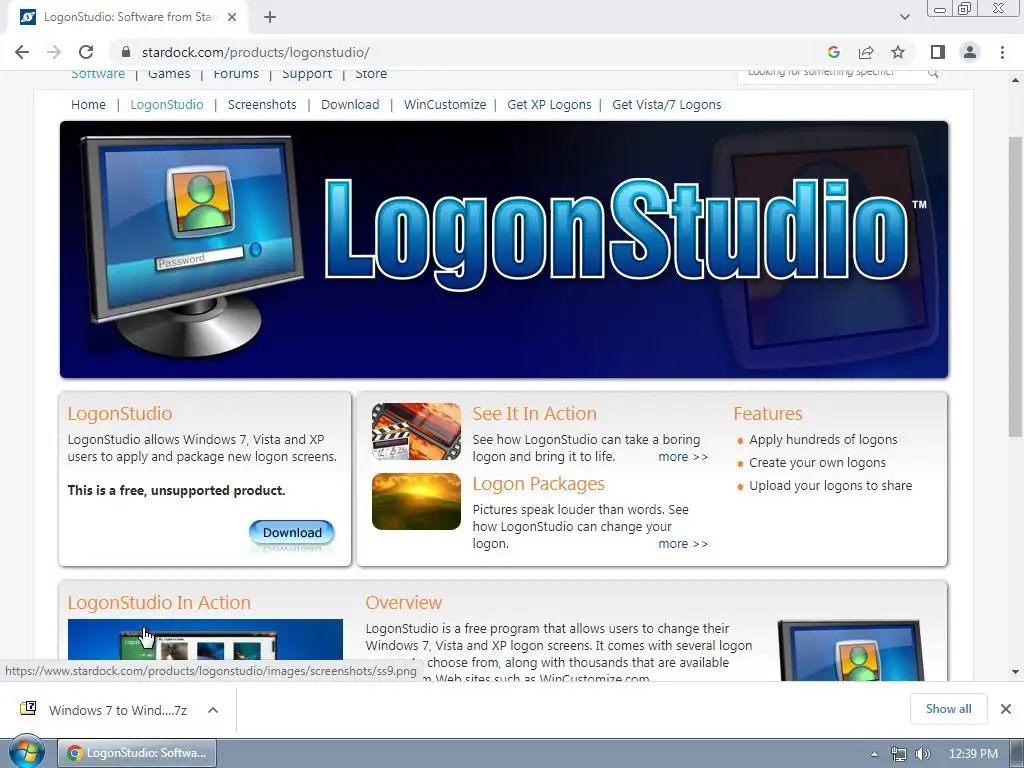This screenshot has width=1024, height=768.
Task: Click 'Apply hundreds of logons' feature text
Action: 823,440
